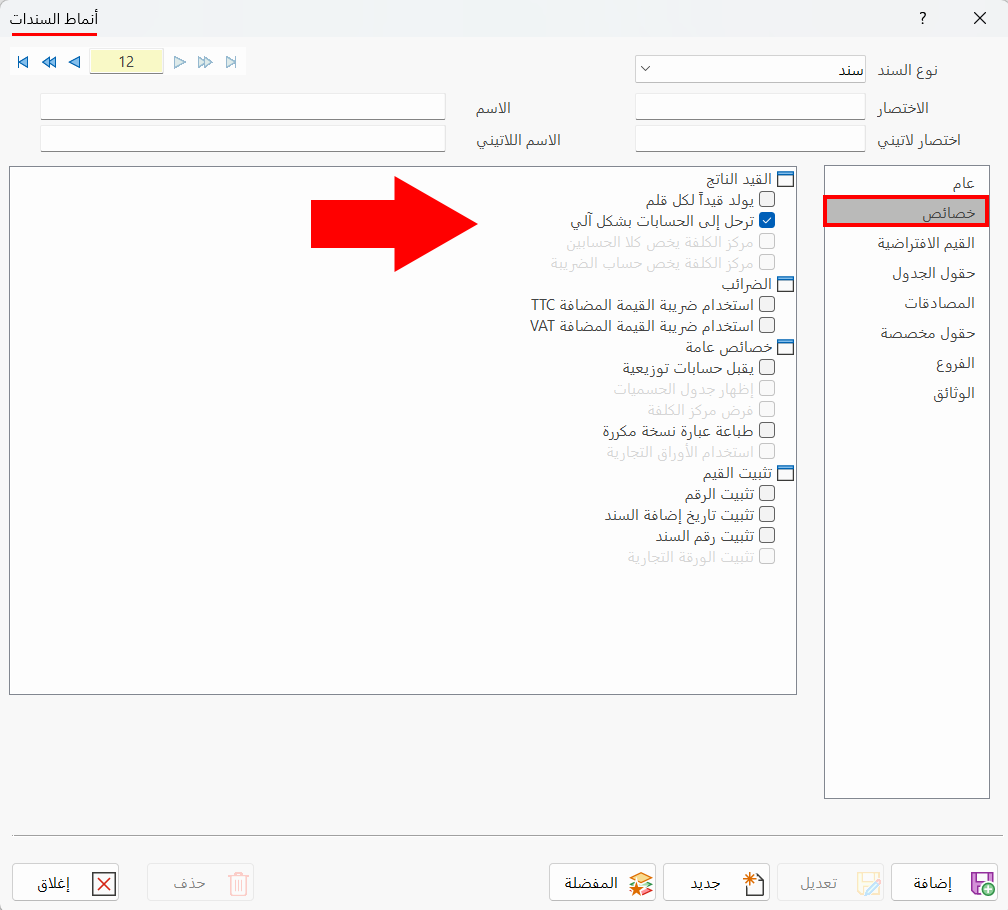Viewport: 1008px width, 910px height.
Task: Click the إغلاق button
Action: click(x=66, y=882)
